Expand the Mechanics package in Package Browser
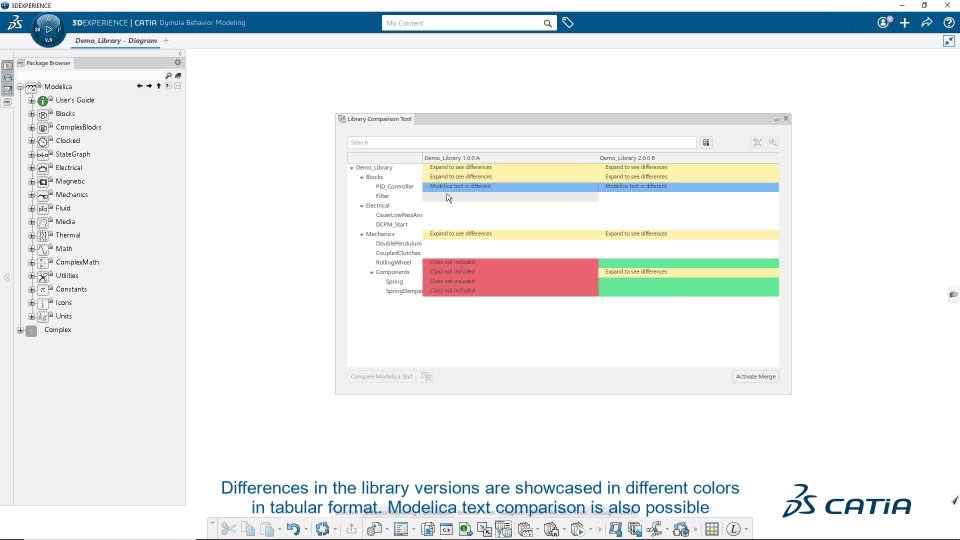 click(x=32, y=195)
